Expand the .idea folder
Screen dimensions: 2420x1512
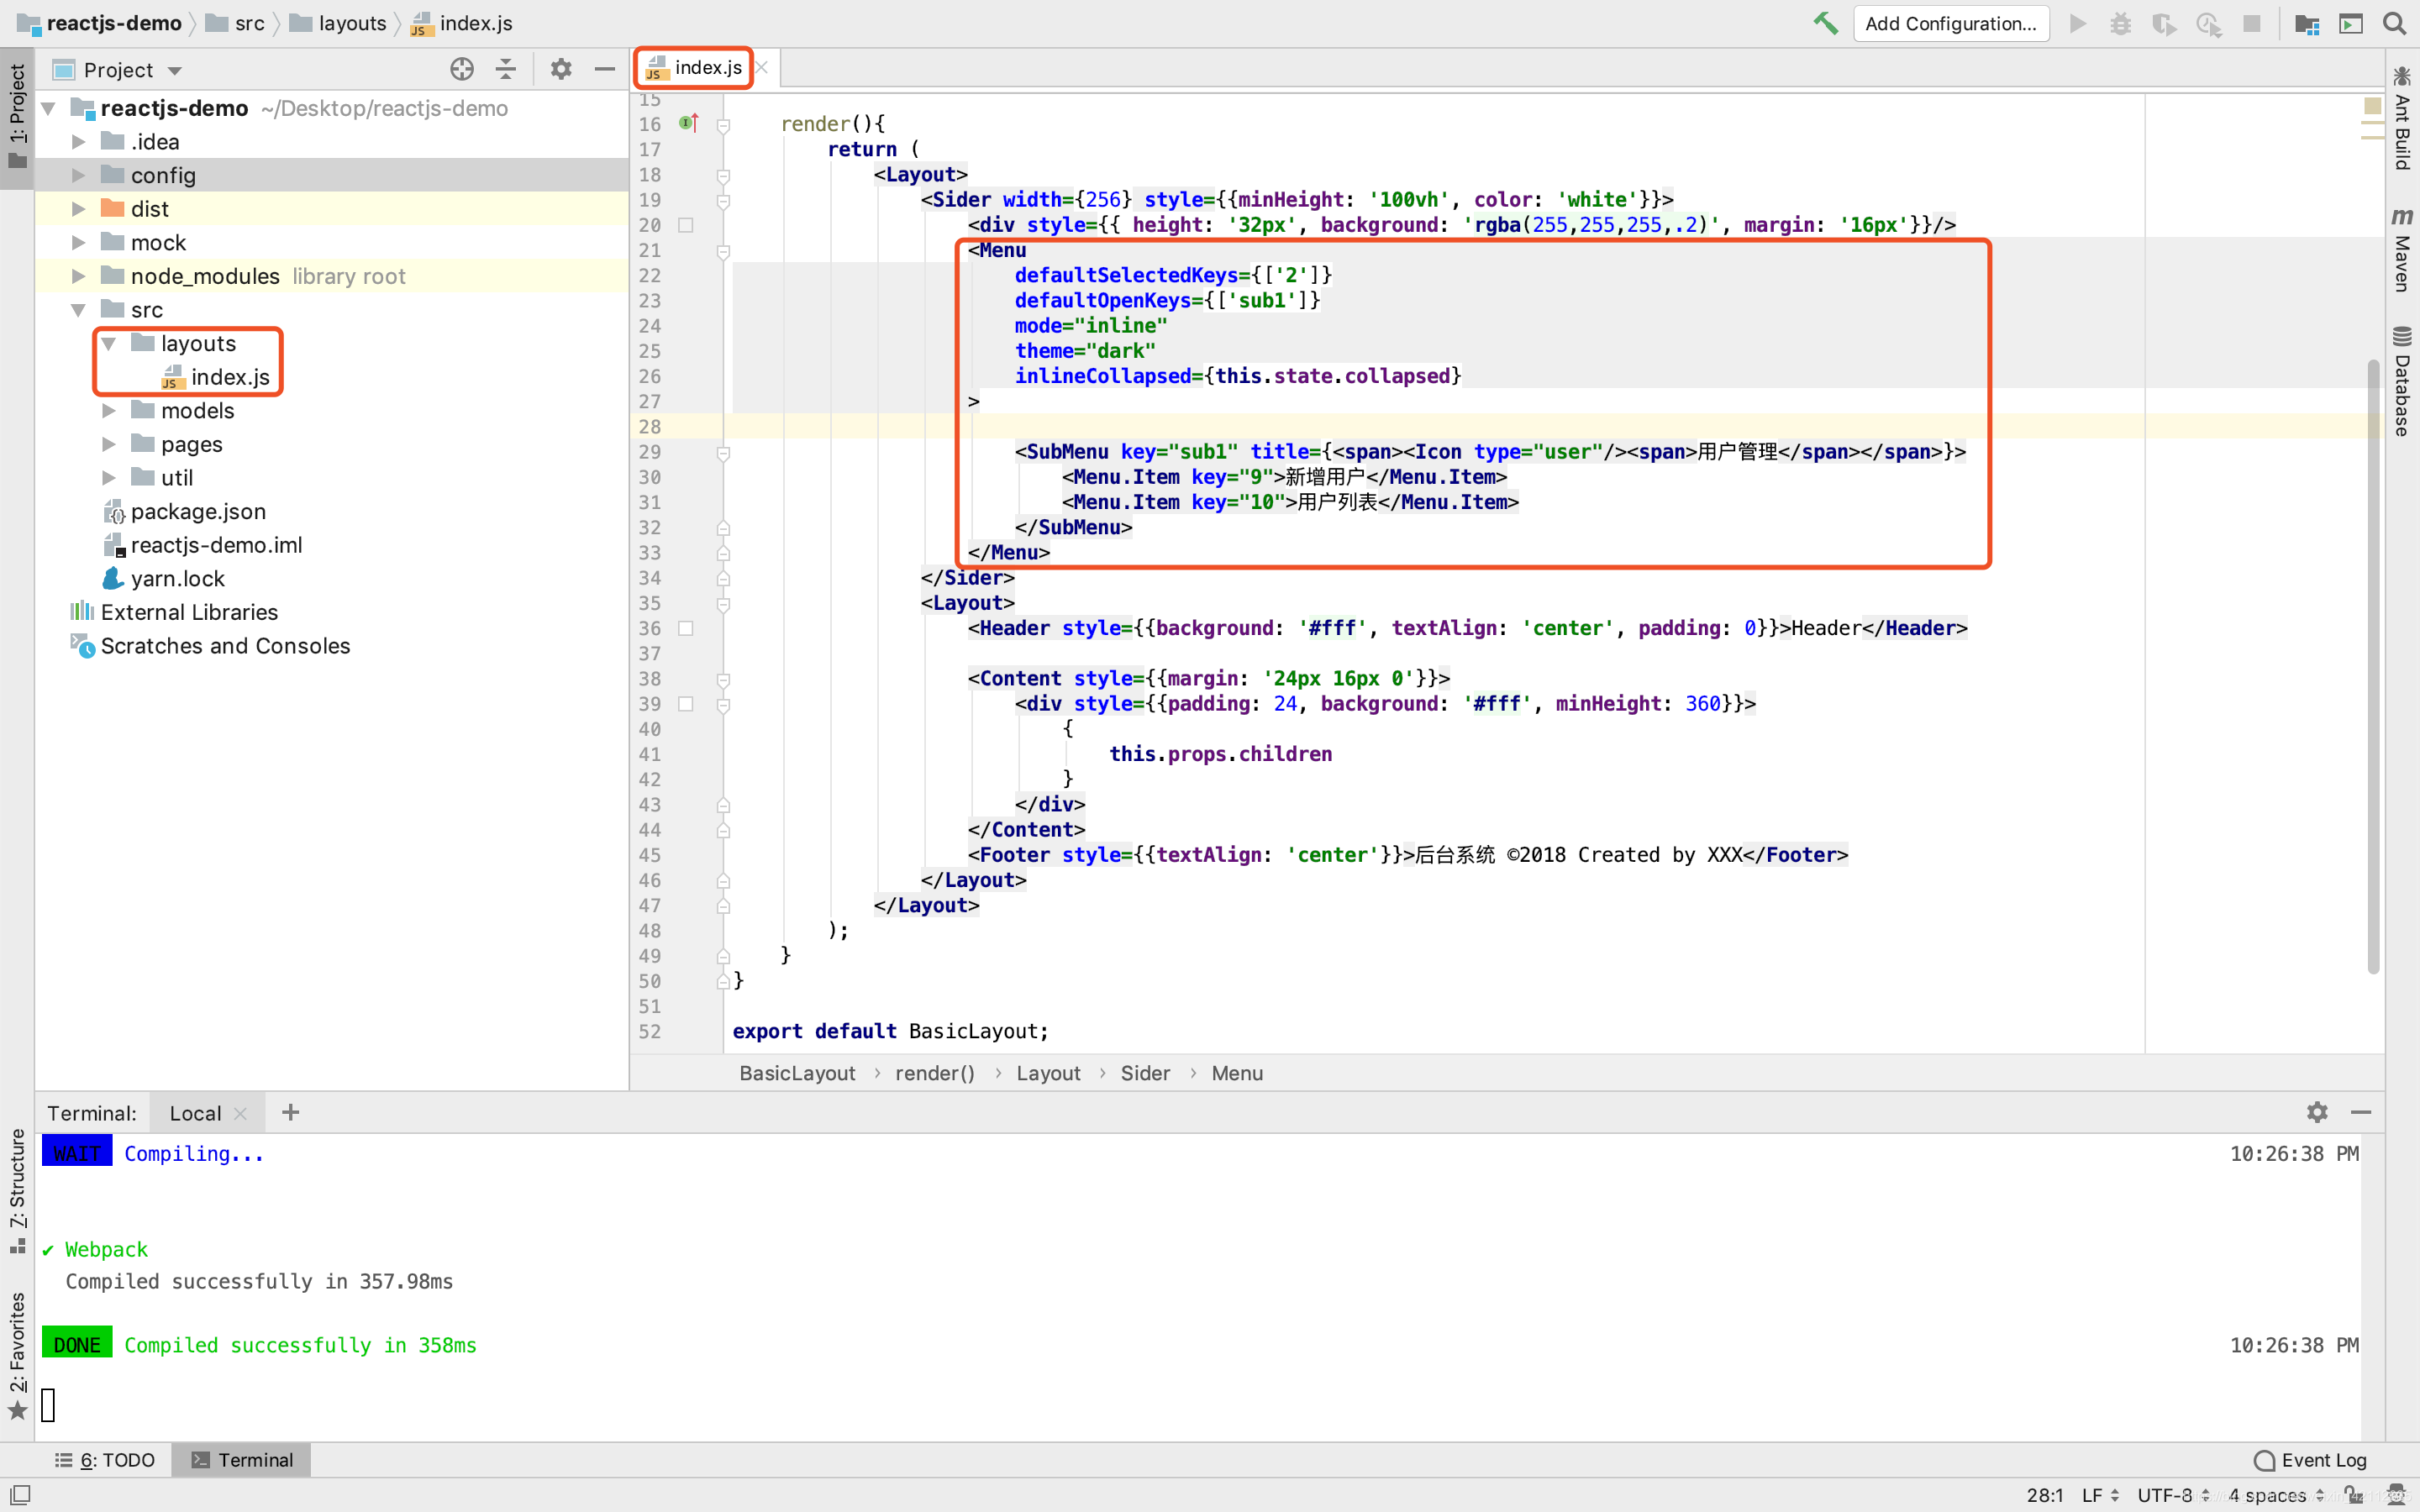coord(78,141)
